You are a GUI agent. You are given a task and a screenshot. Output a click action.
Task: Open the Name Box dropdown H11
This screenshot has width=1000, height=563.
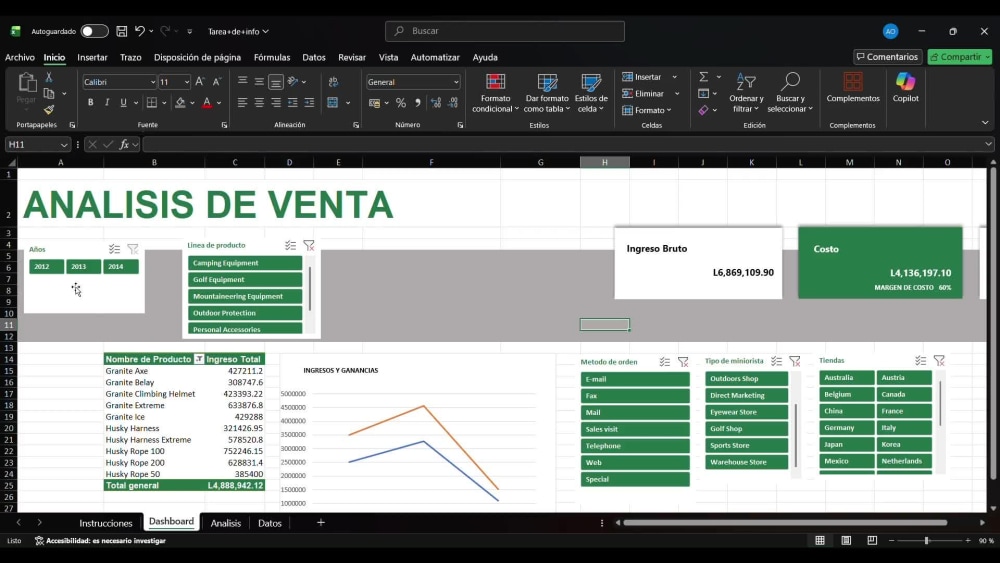click(63, 145)
